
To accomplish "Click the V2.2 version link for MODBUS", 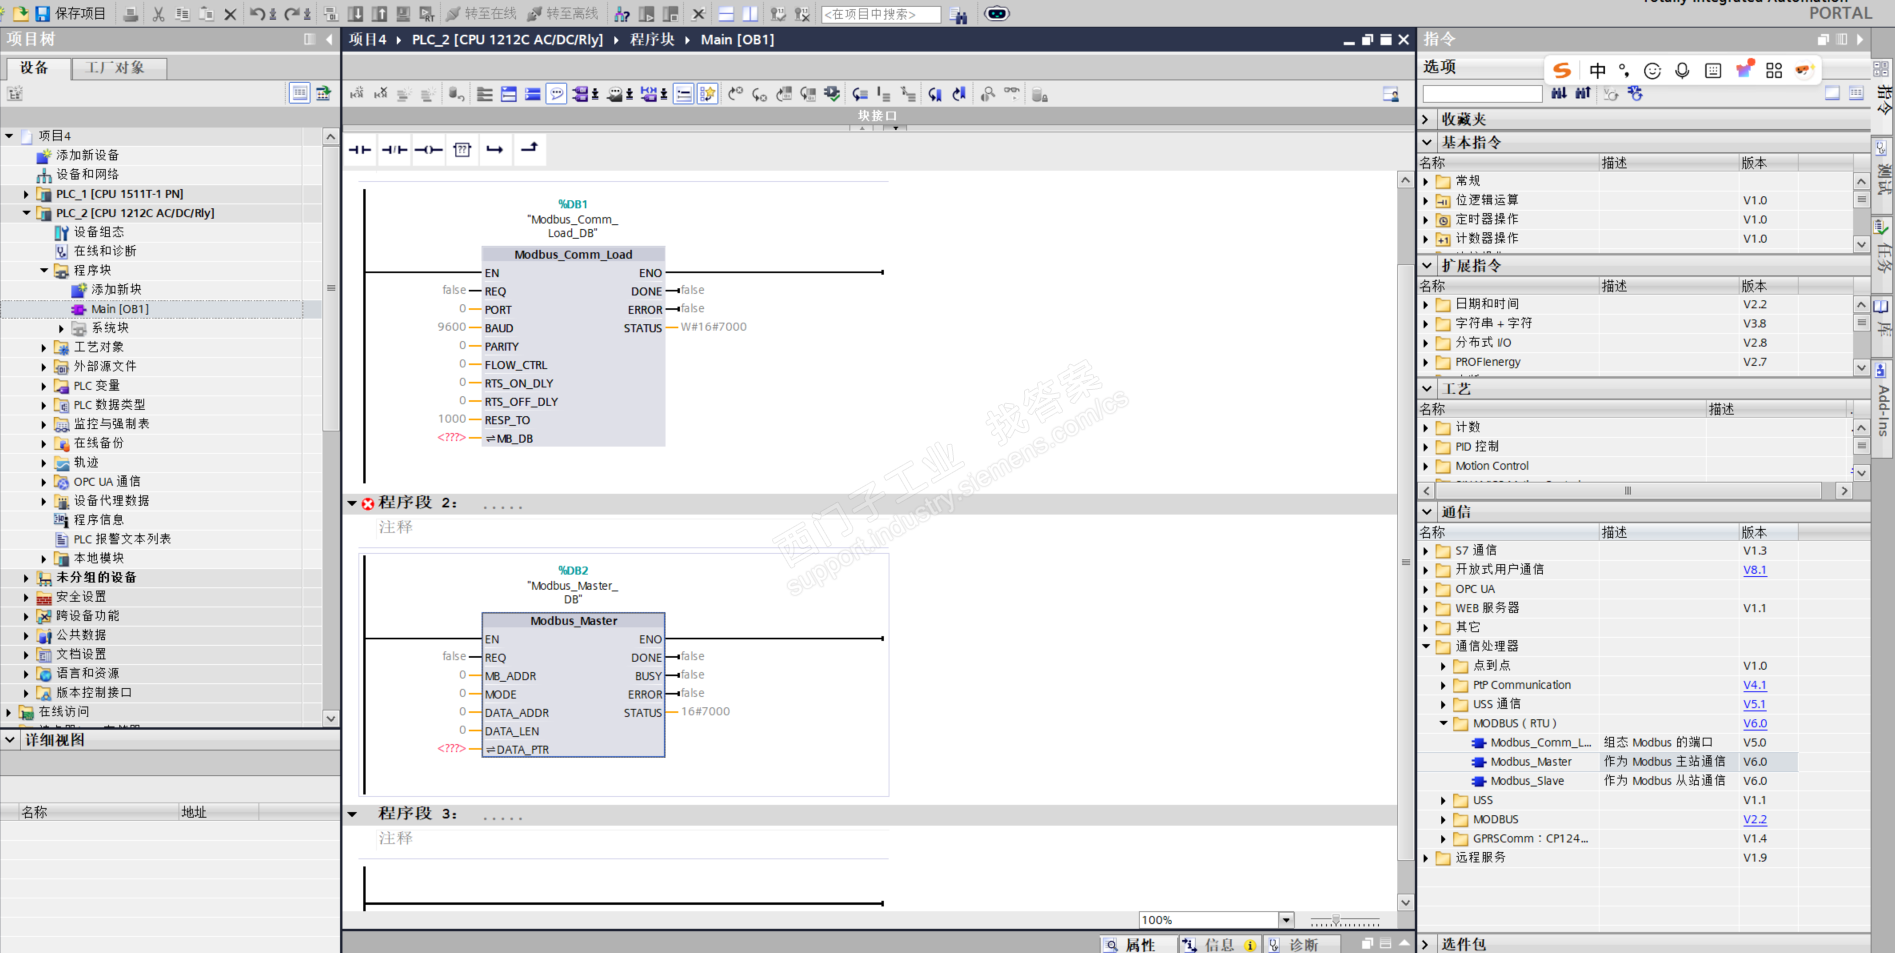I will [1755, 819].
